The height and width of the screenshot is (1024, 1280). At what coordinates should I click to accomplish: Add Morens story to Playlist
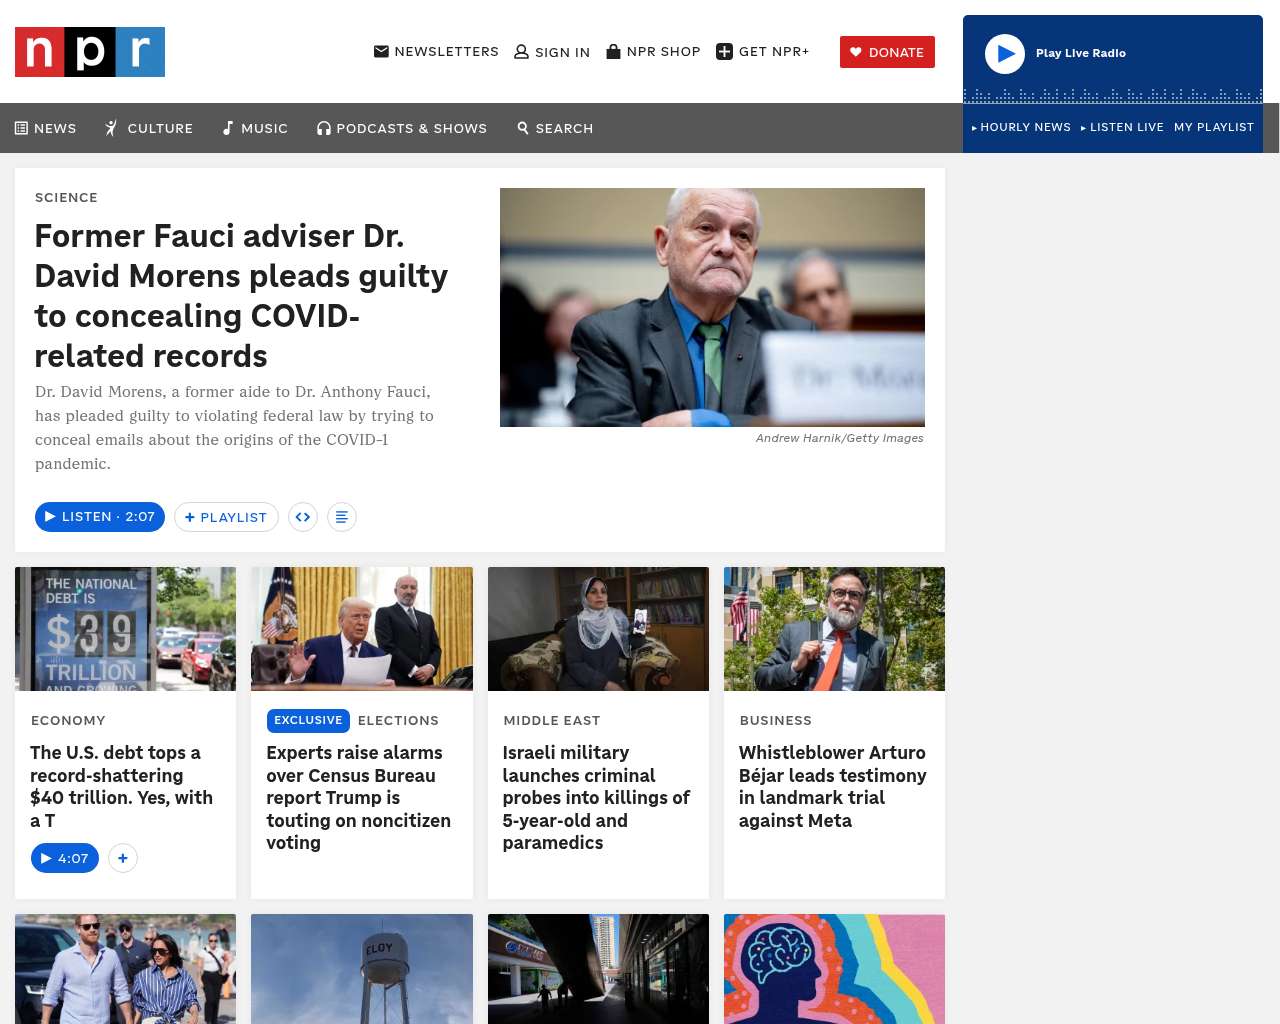[x=226, y=517]
